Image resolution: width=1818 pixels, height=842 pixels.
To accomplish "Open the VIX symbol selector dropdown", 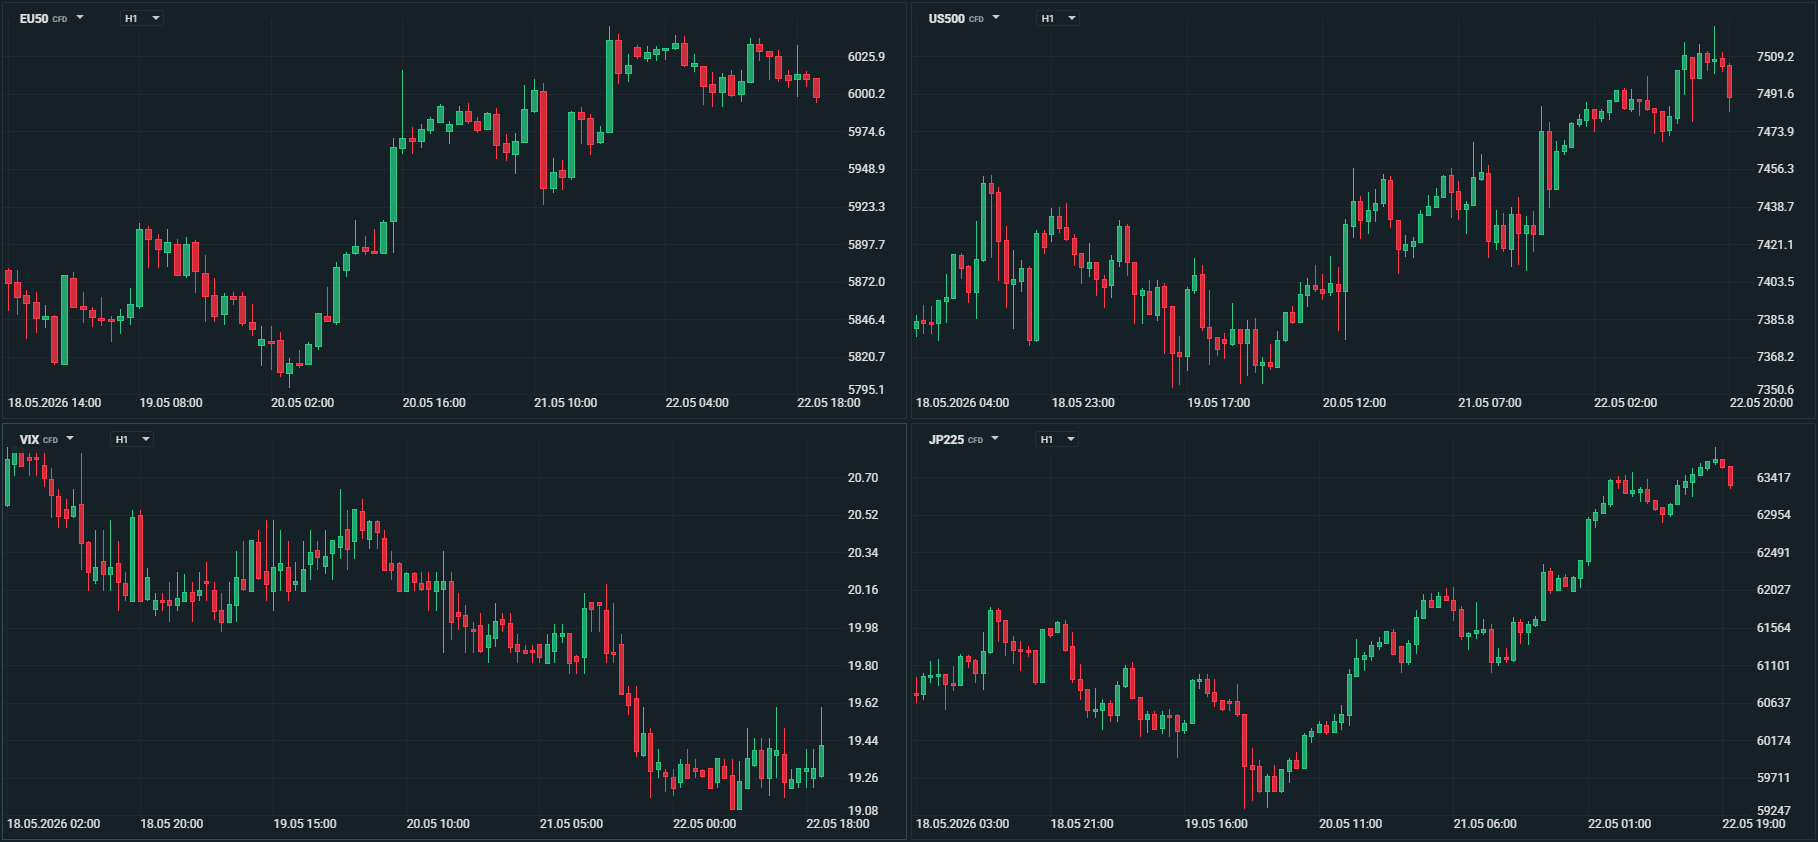I will [46, 439].
